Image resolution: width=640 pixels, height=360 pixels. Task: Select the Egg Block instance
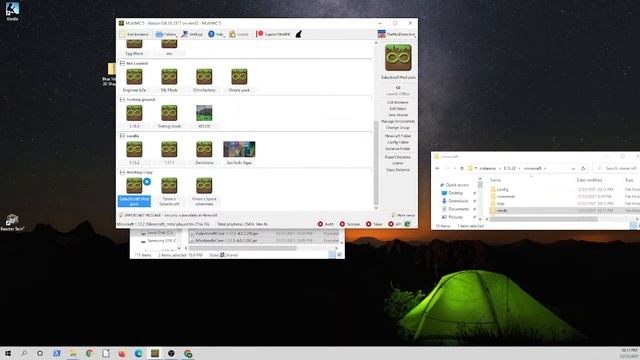point(134,48)
